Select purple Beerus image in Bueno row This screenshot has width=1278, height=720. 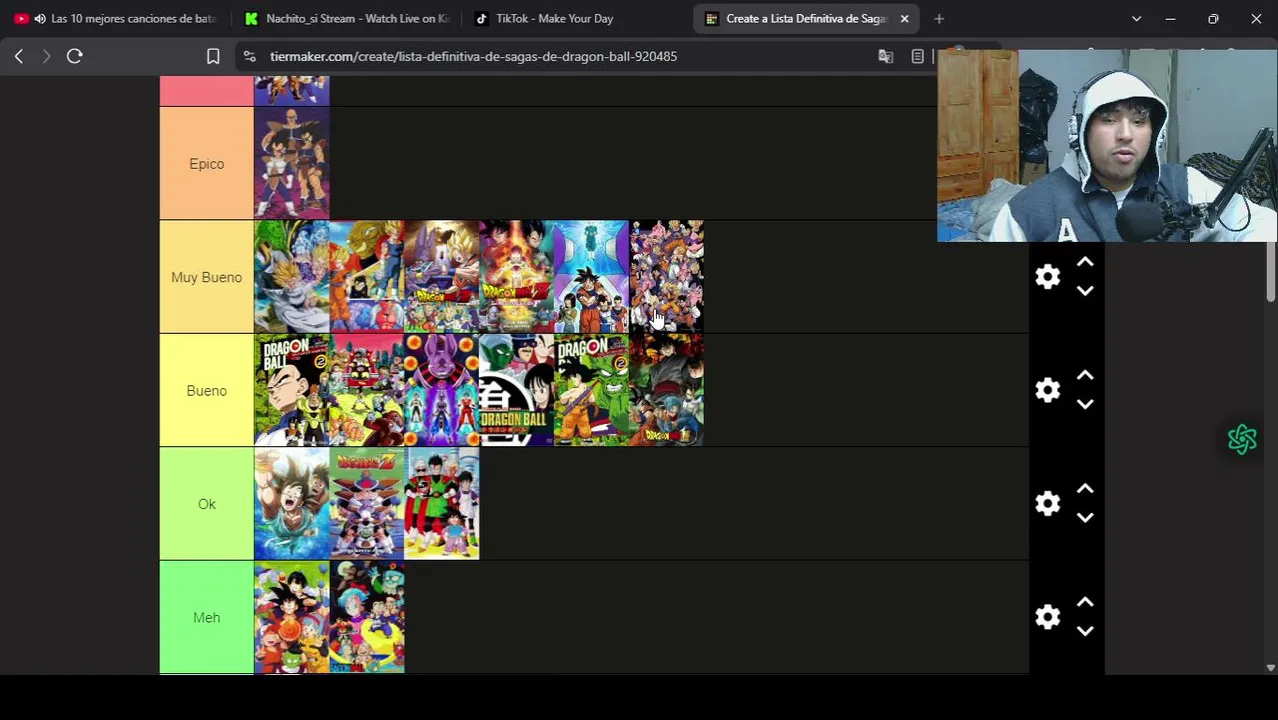click(442, 390)
